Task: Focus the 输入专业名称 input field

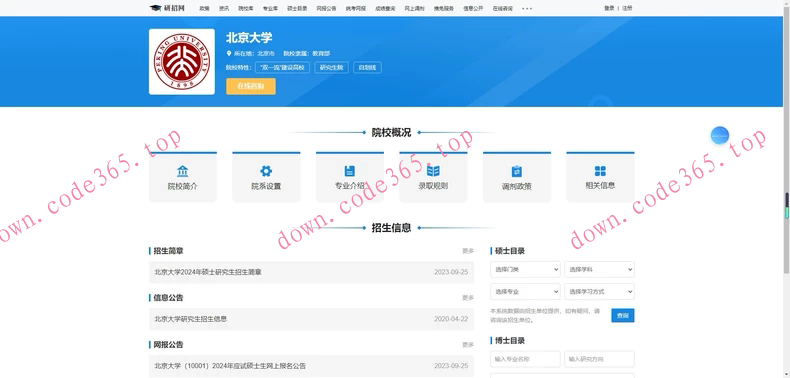Action: [525, 359]
